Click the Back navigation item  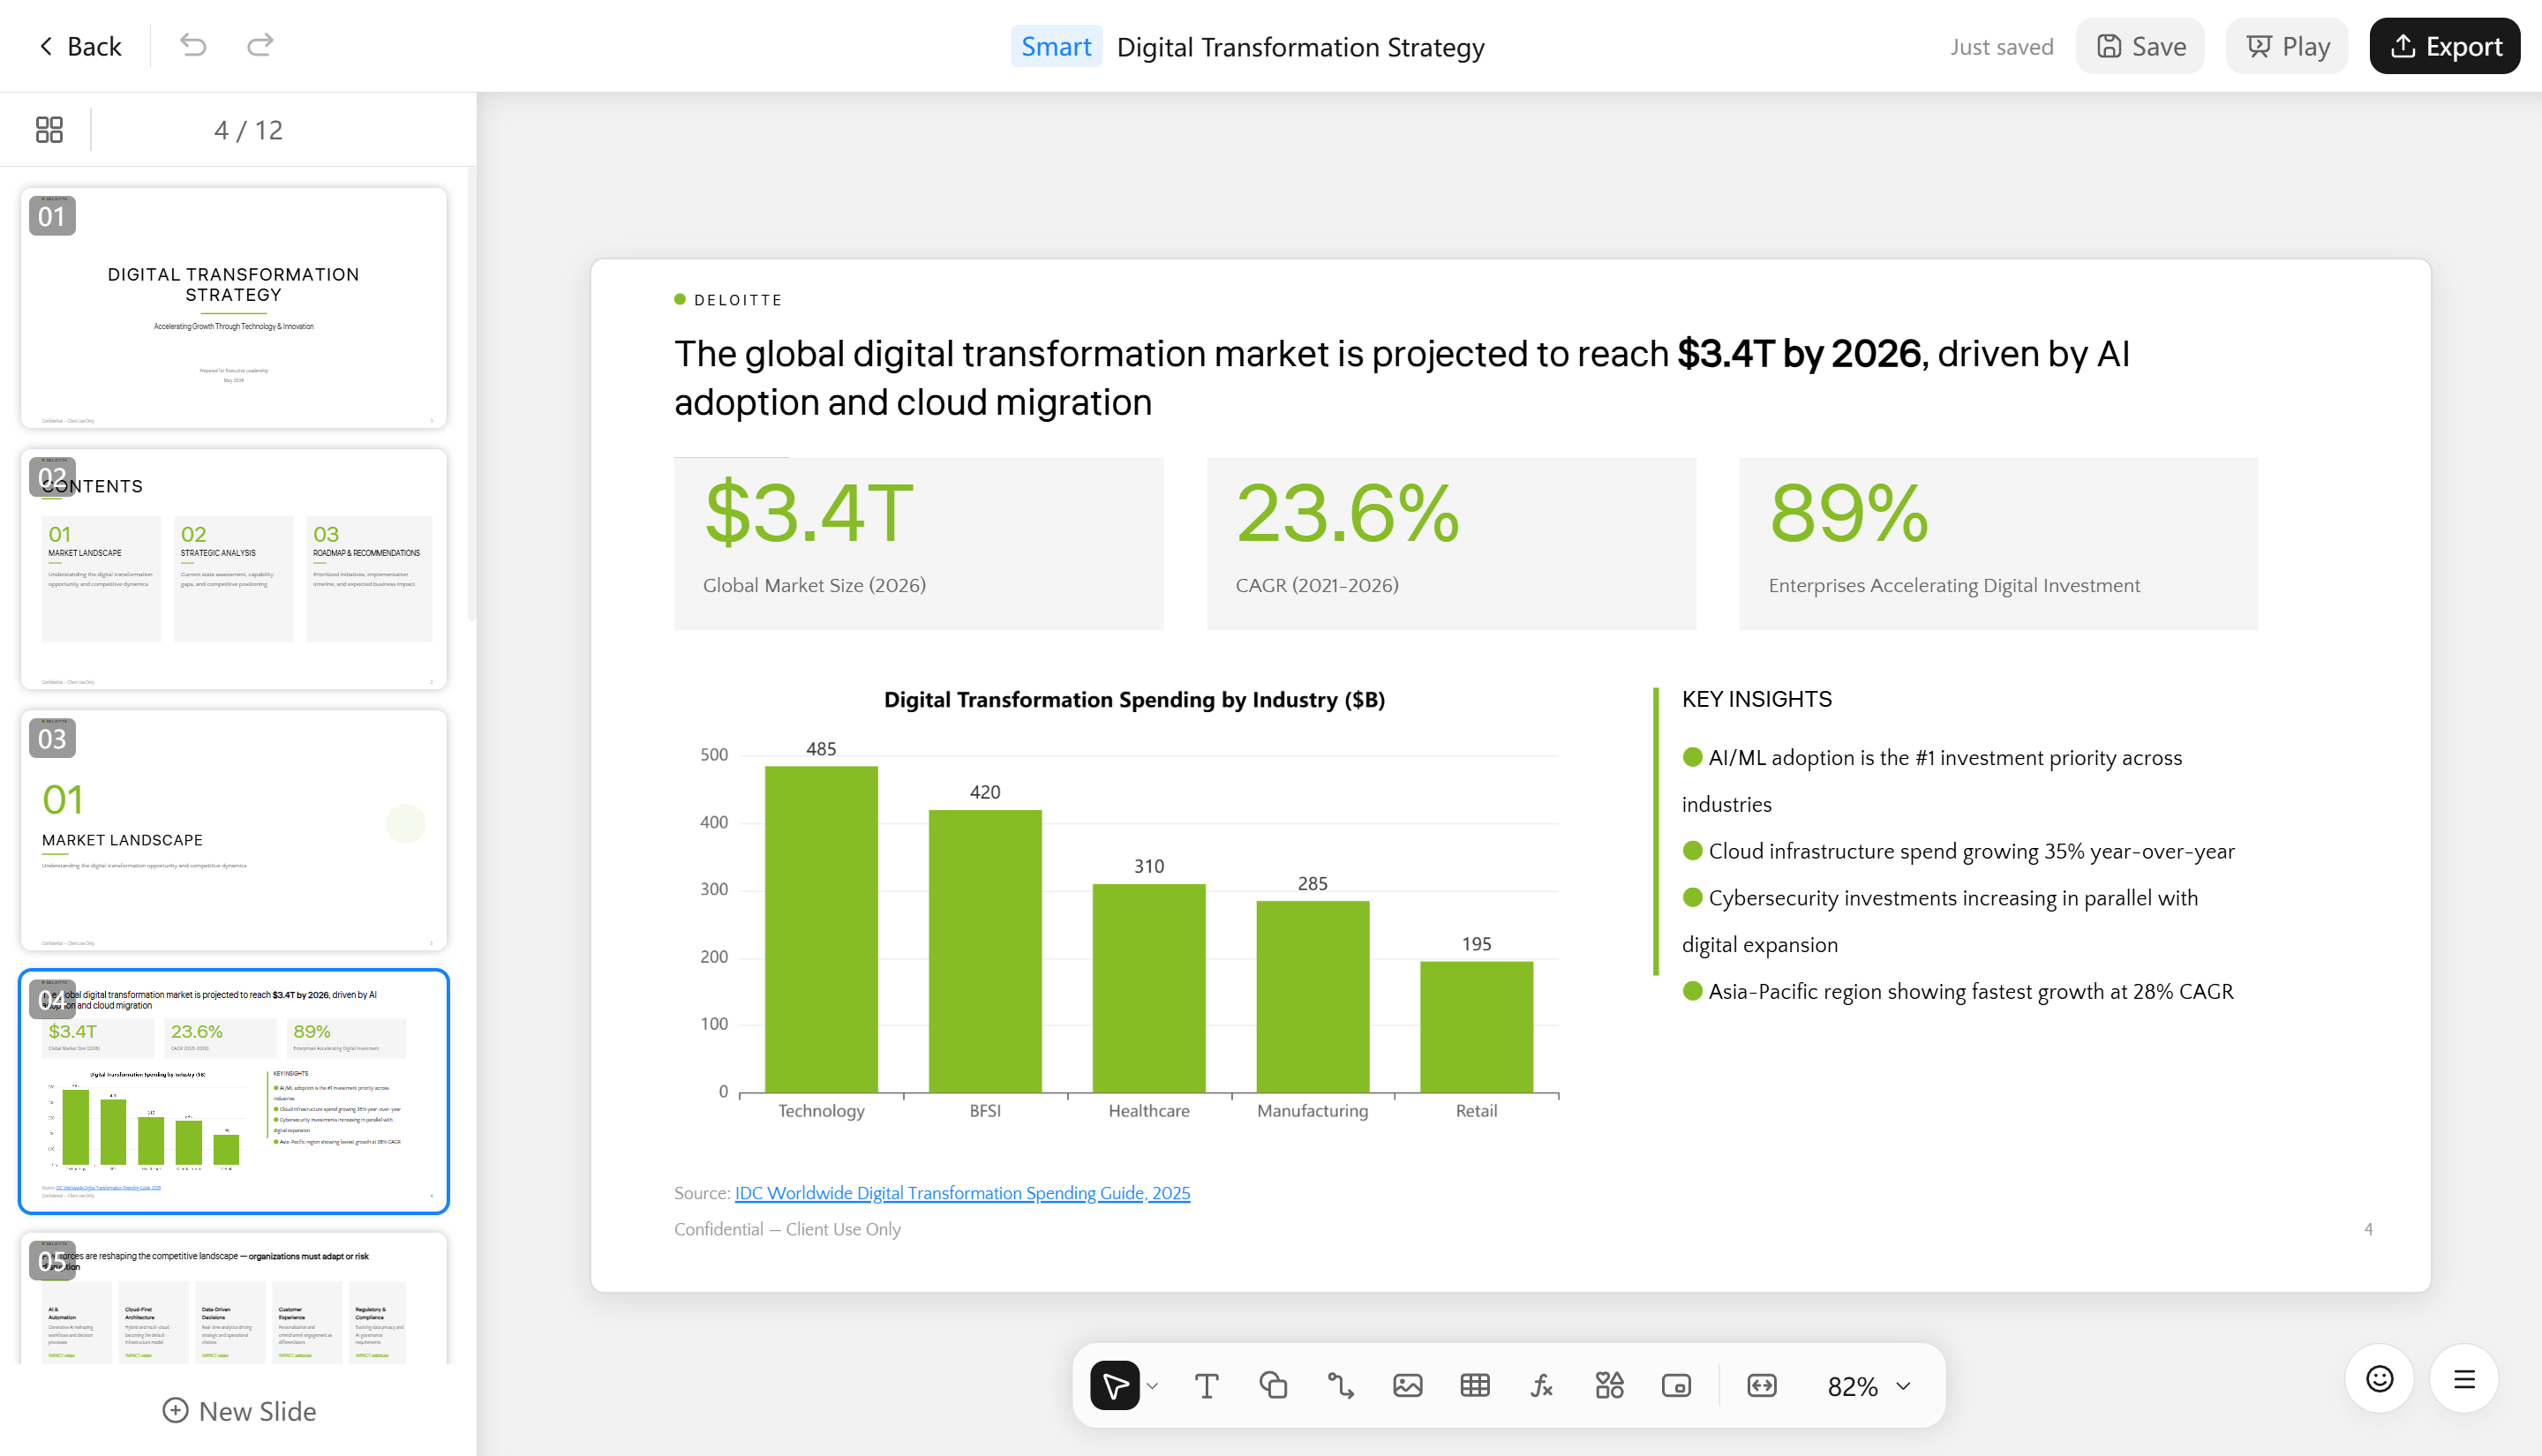(x=79, y=47)
